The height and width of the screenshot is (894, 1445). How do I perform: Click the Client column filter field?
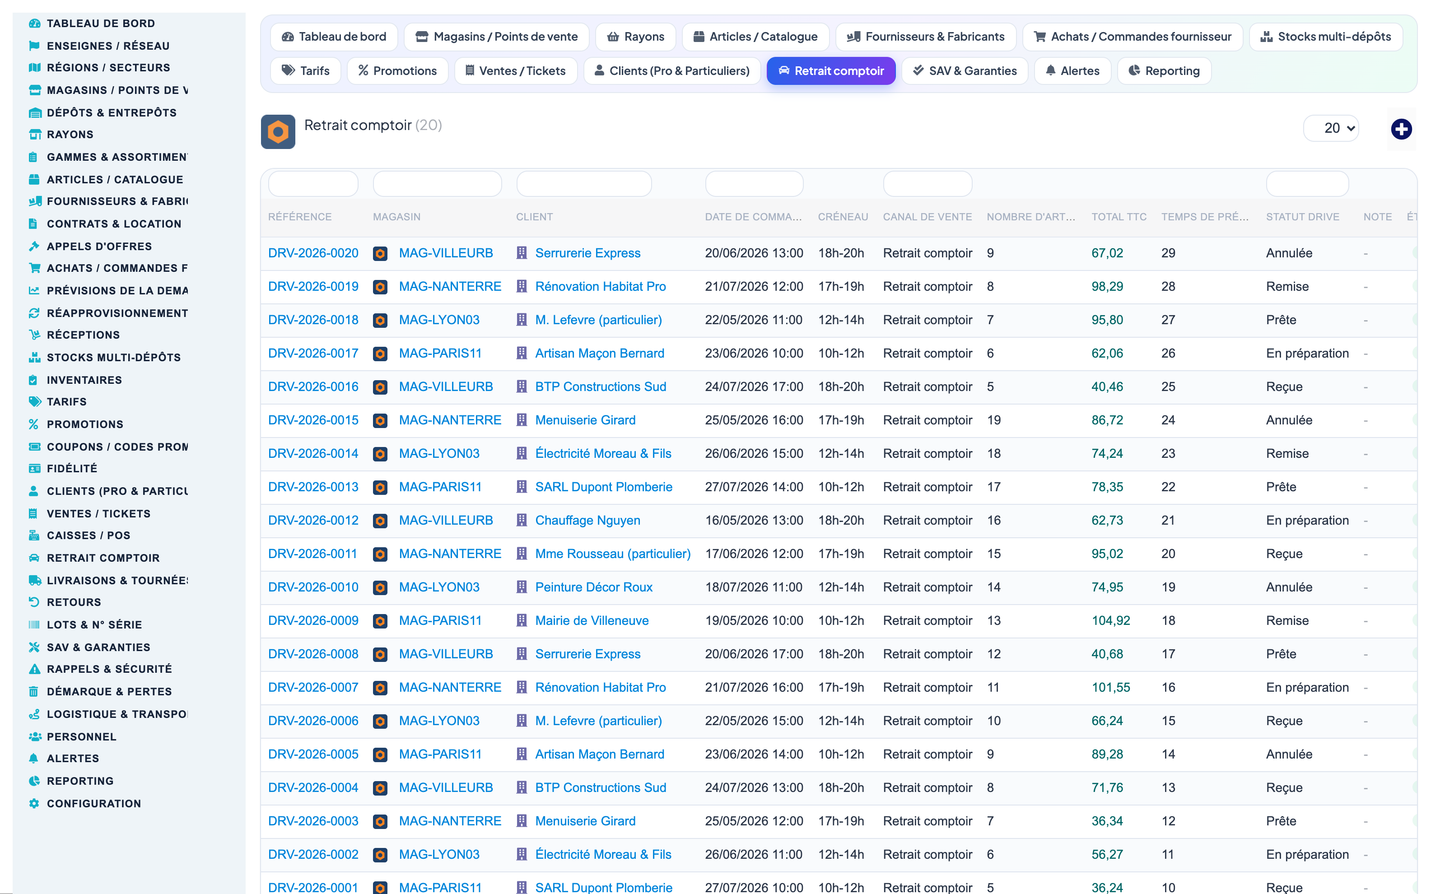(584, 184)
